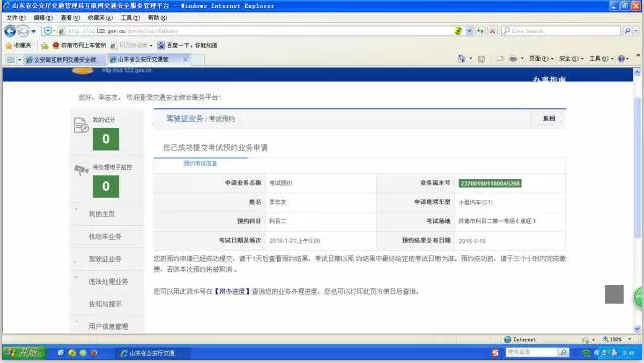Click the empty new tab button
This screenshot has height=363, width=644.
pyautogui.click(x=198, y=60)
